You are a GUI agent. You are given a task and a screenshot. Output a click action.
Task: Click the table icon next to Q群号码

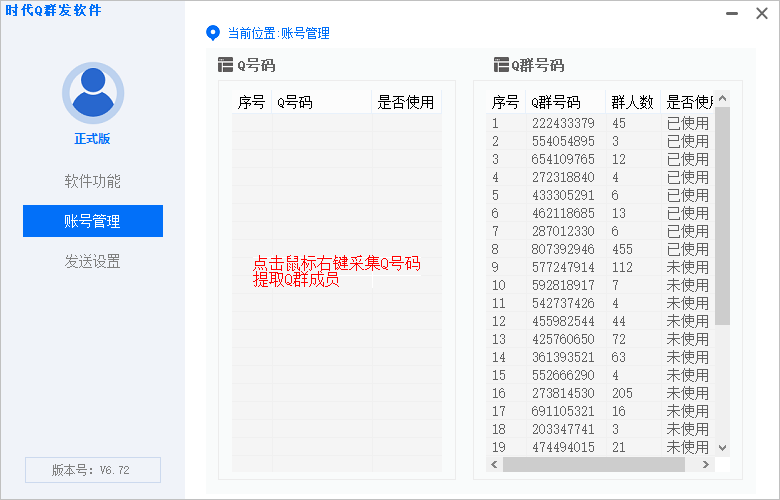coord(501,66)
